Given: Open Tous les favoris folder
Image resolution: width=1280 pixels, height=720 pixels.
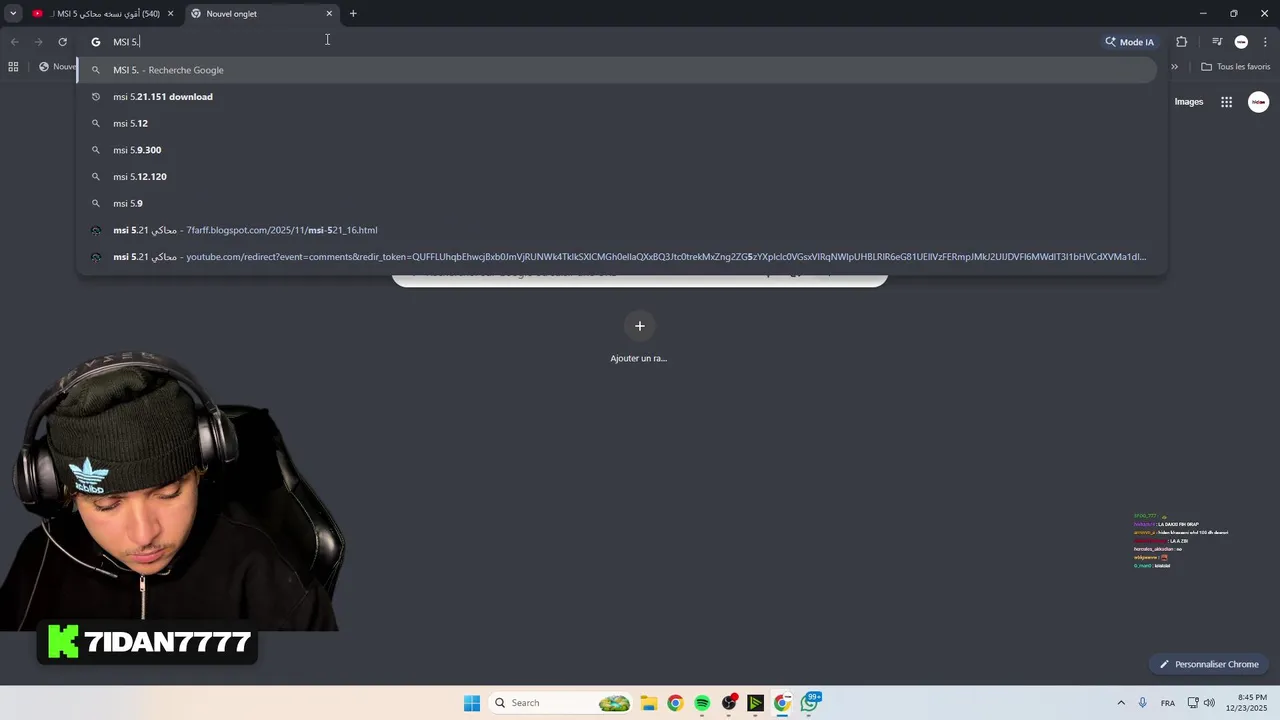Looking at the screenshot, I should (x=1235, y=67).
